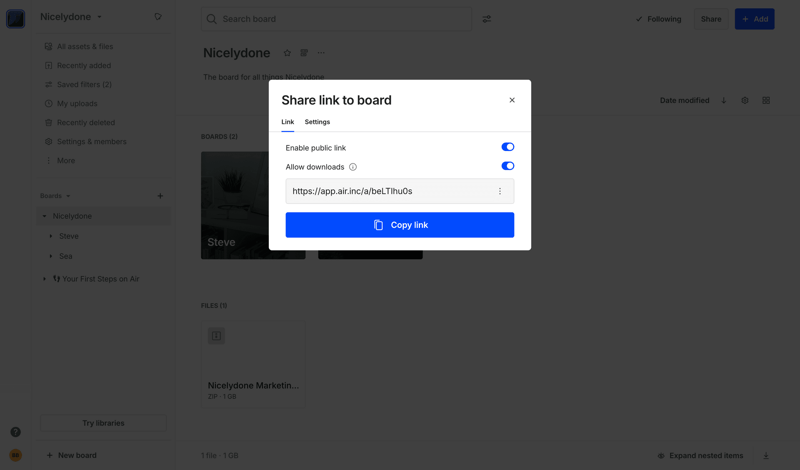Click the Copy link button
Image resolution: width=800 pixels, height=470 pixels.
click(400, 225)
